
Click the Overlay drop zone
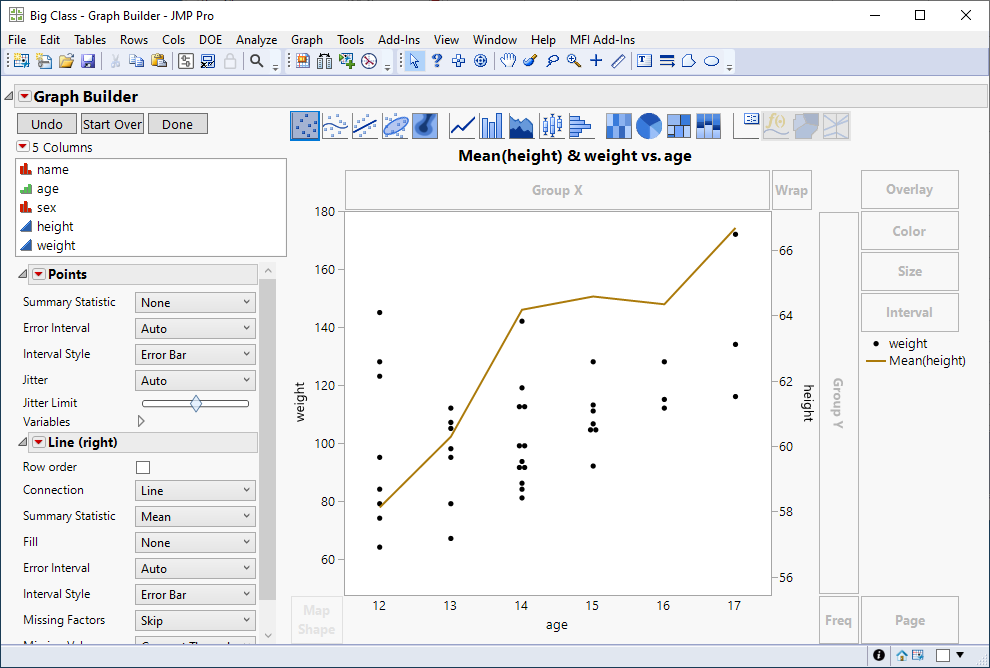pos(909,189)
